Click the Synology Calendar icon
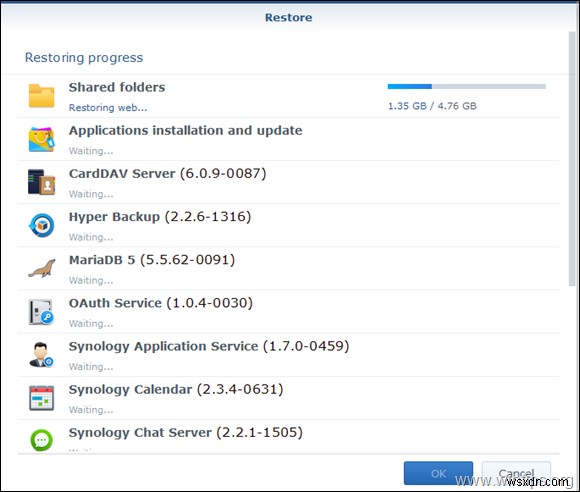The image size is (580, 492). click(41, 398)
